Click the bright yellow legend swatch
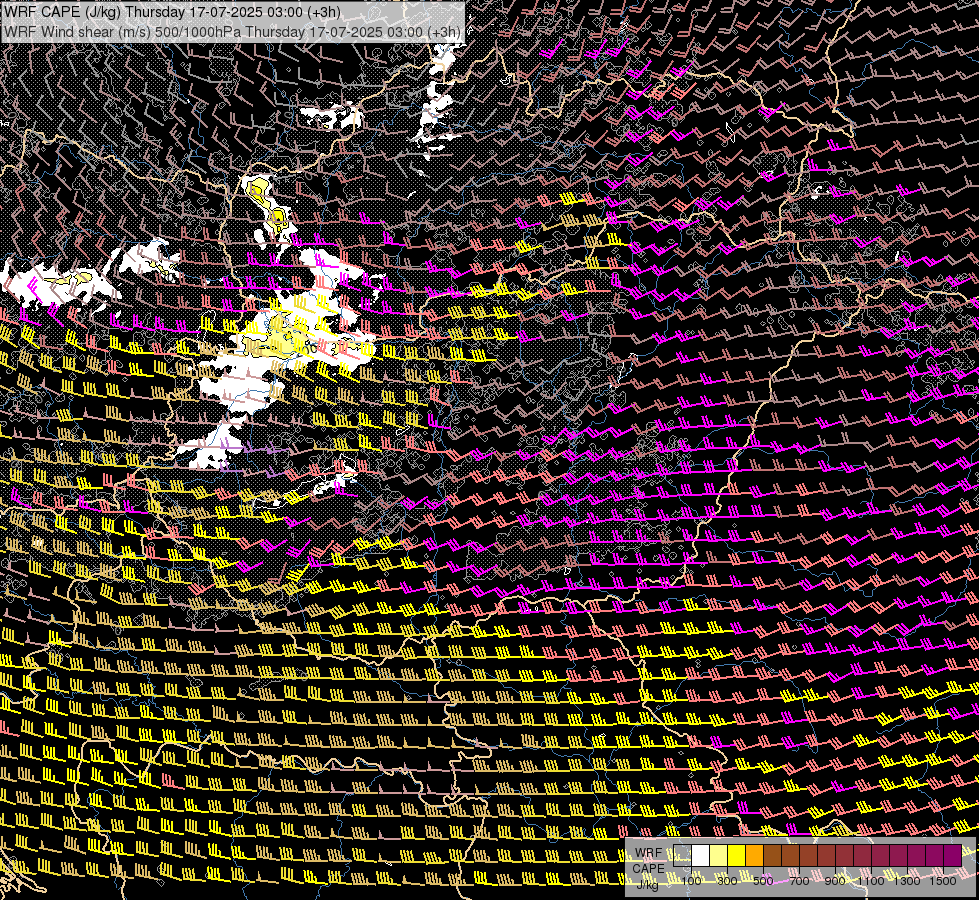Image resolution: width=979 pixels, height=900 pixels. (737, 856)
